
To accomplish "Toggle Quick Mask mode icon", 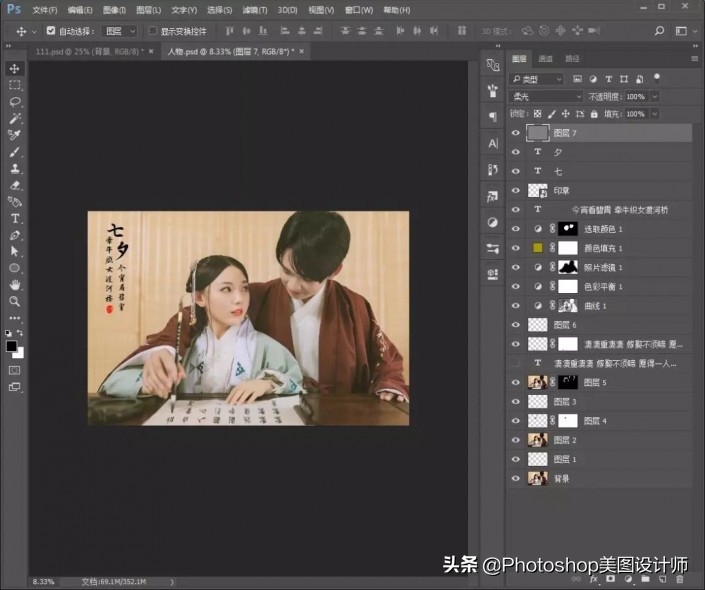I will point(14,370).
